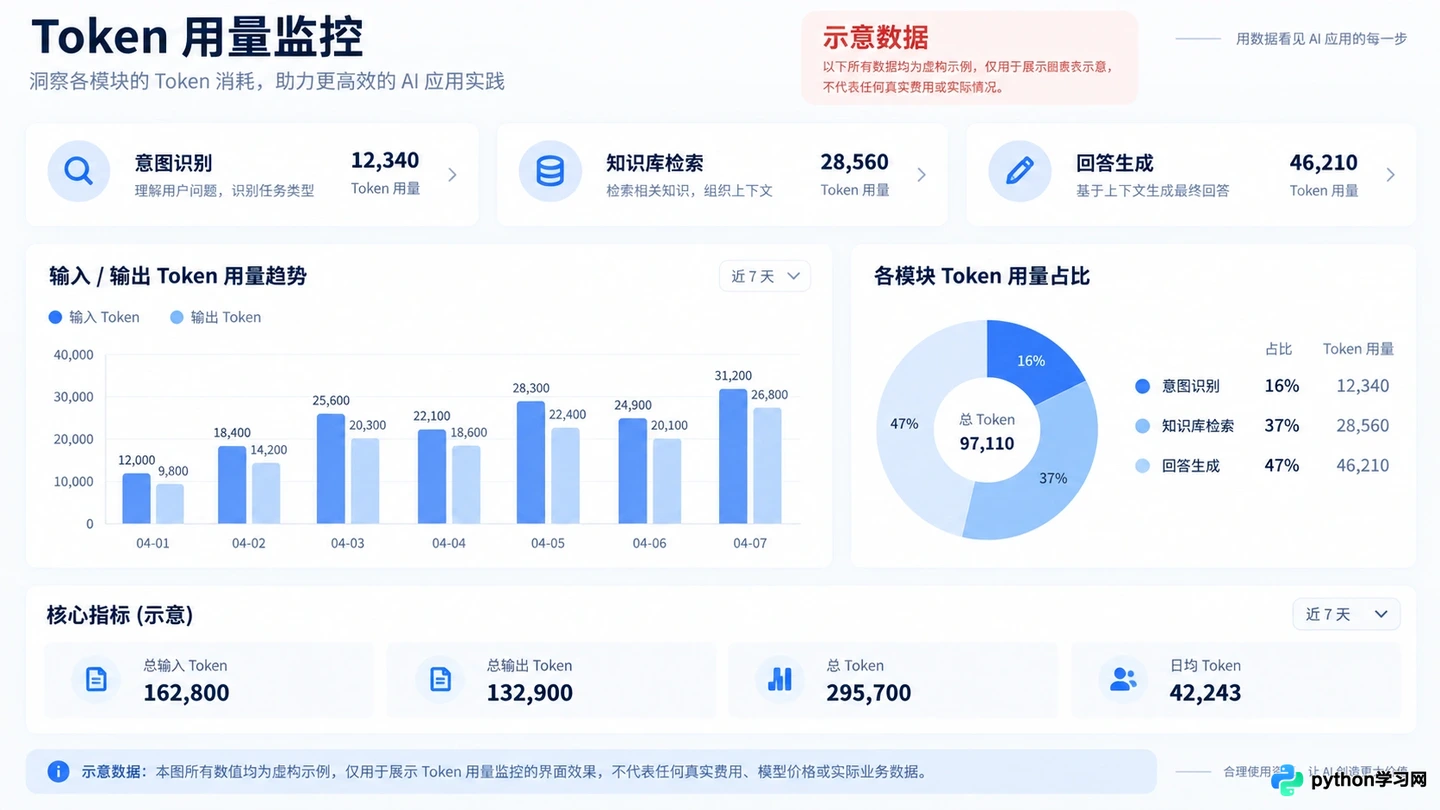Viewport: 1440px width, 810px height.
Task: Open the 近7天 dropdown in 核心指标 section
Action: tap(1346, 614)
